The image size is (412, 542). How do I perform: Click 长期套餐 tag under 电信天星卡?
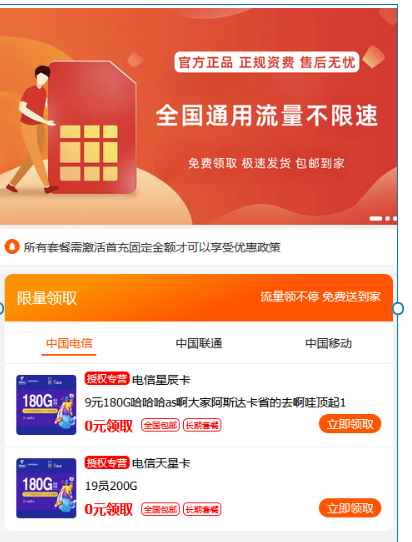[x=202, y=509]
